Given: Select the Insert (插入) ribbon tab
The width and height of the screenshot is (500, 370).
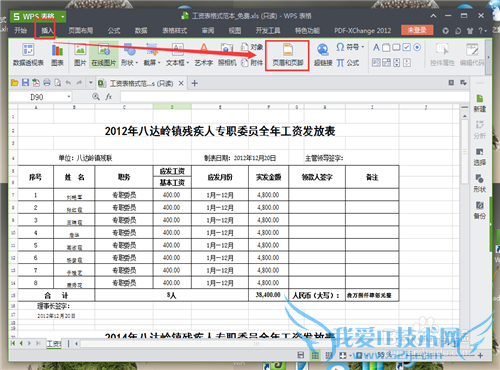Looking at the screenshot, I should tap(47, 31).
